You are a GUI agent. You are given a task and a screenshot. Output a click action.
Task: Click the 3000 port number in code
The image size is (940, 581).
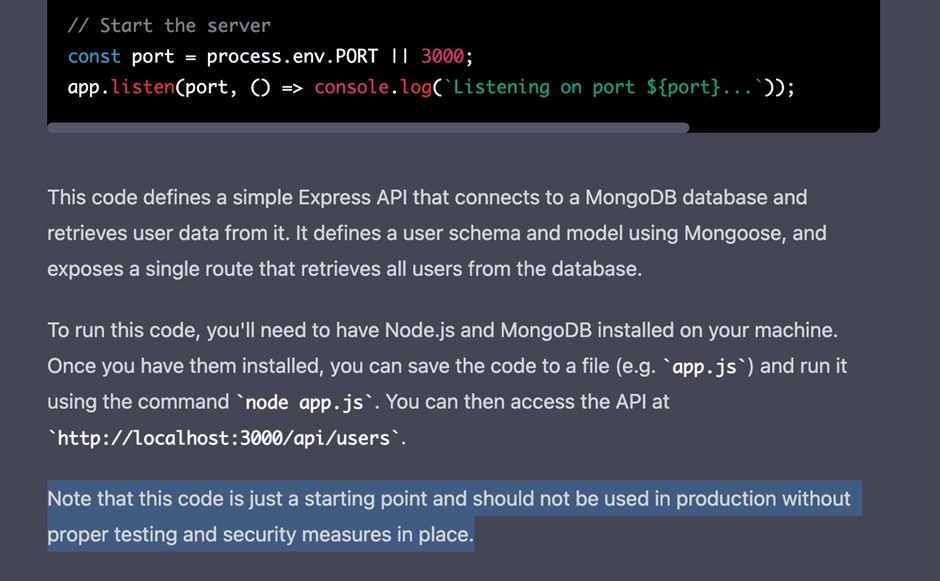point(443,56)
